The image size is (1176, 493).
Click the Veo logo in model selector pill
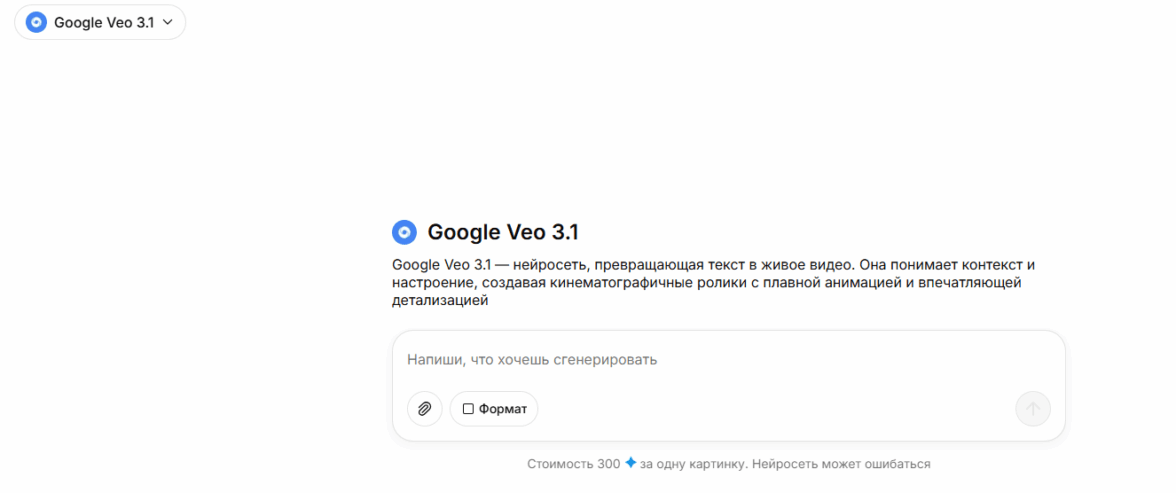pos(36,23)
